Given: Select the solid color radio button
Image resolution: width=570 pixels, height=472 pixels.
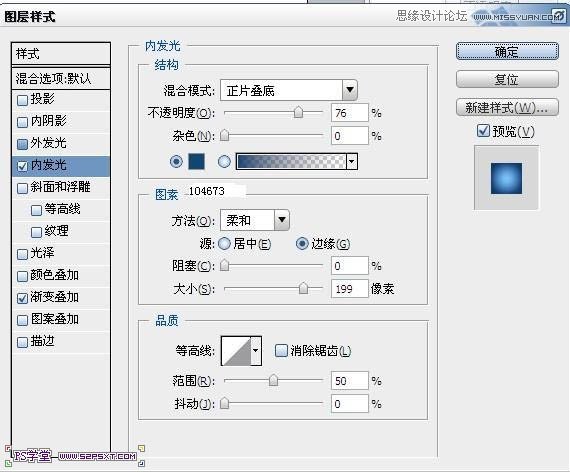Looking at the screenshot, I should pos(176,161).
